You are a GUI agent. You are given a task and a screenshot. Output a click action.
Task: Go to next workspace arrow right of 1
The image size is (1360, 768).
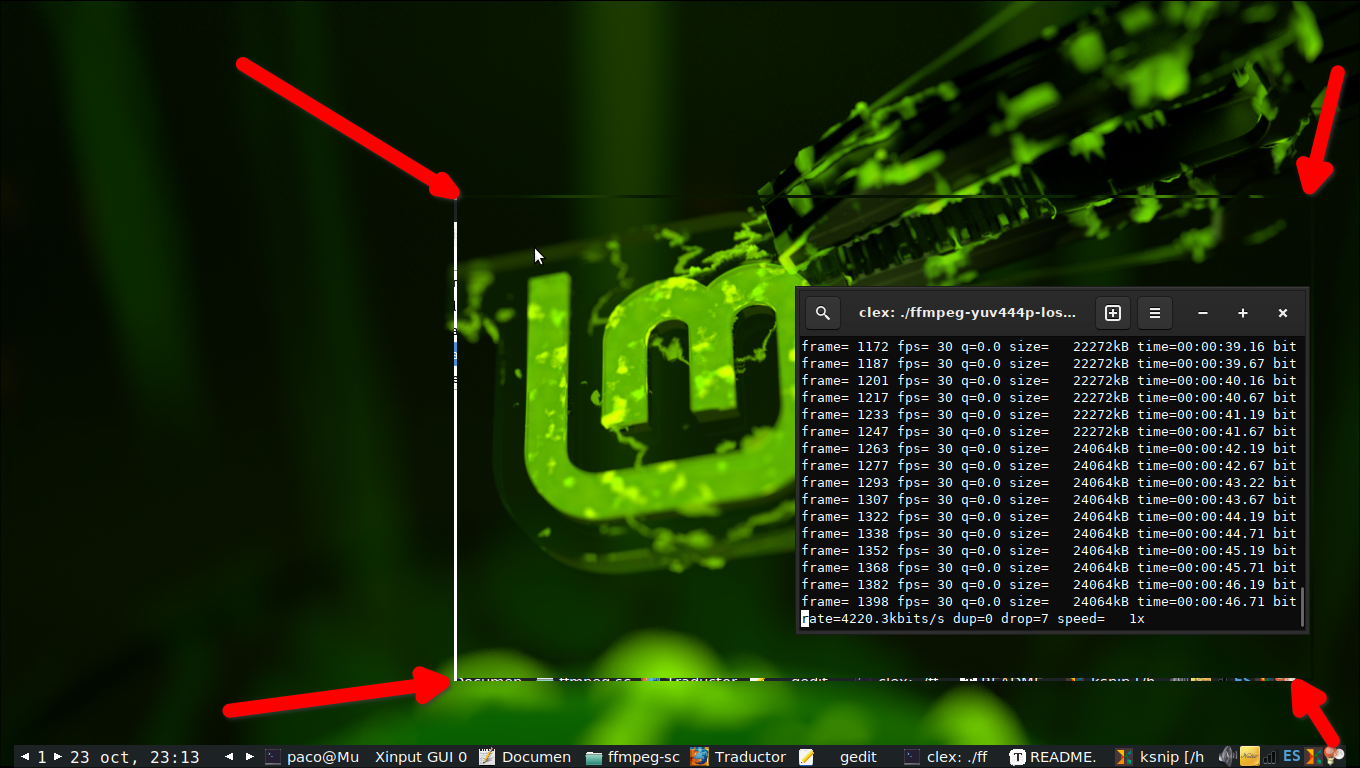[58, 757]
